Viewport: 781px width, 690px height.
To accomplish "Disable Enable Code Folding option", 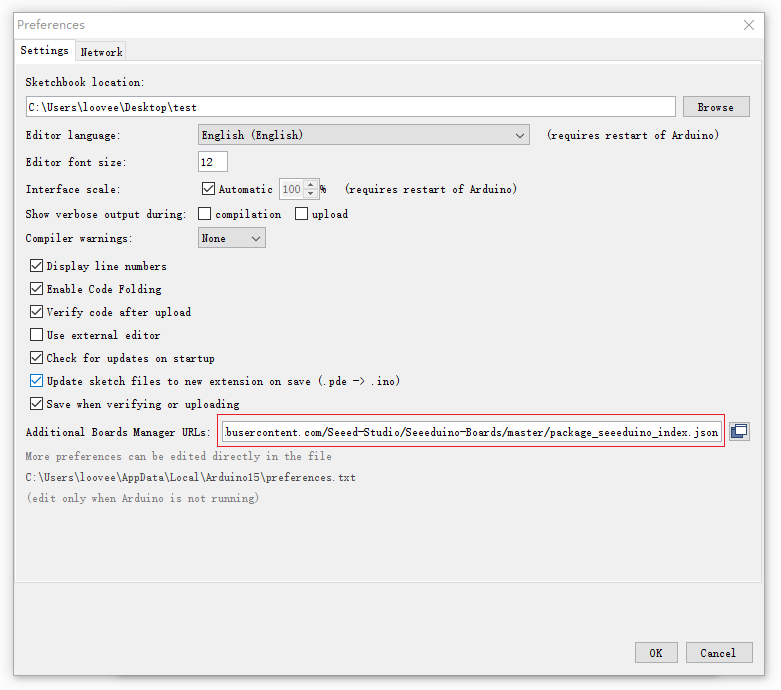I will coord(37,289).
